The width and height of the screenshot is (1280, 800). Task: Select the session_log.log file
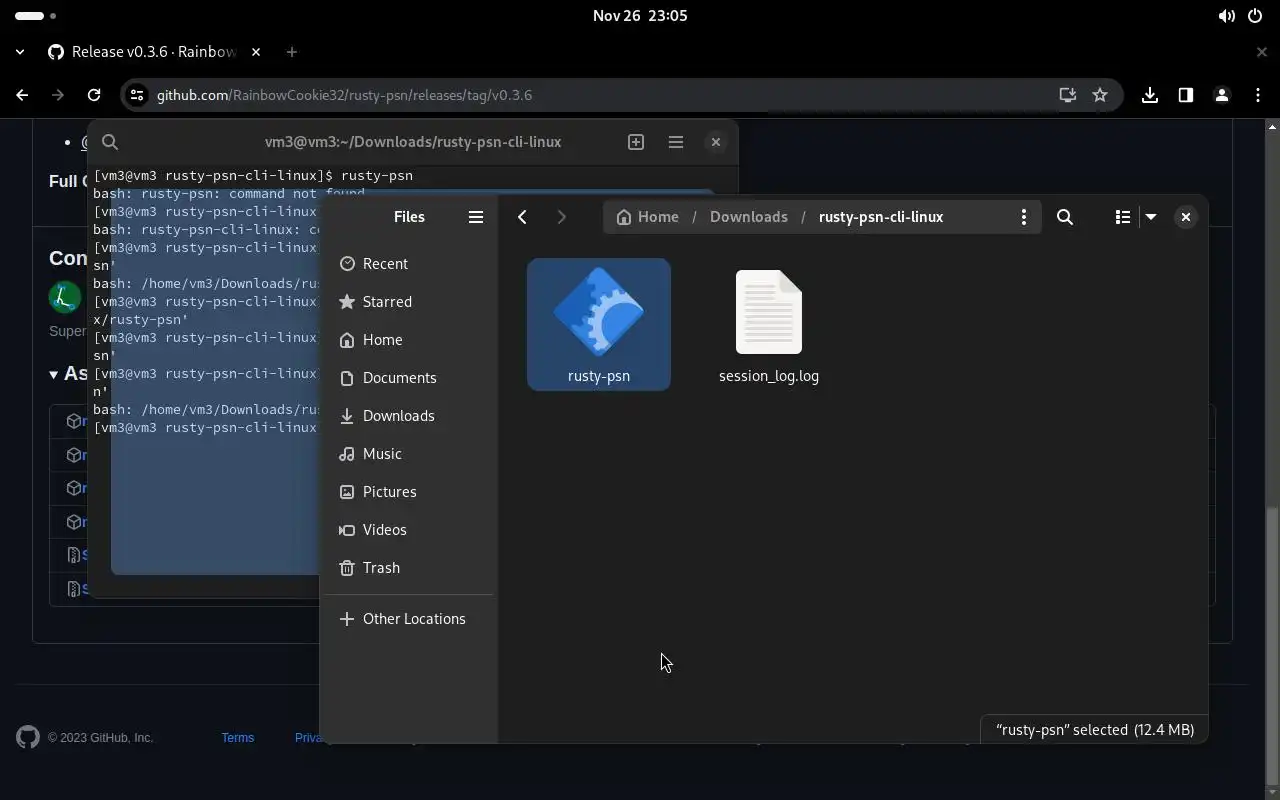point(769,326)
